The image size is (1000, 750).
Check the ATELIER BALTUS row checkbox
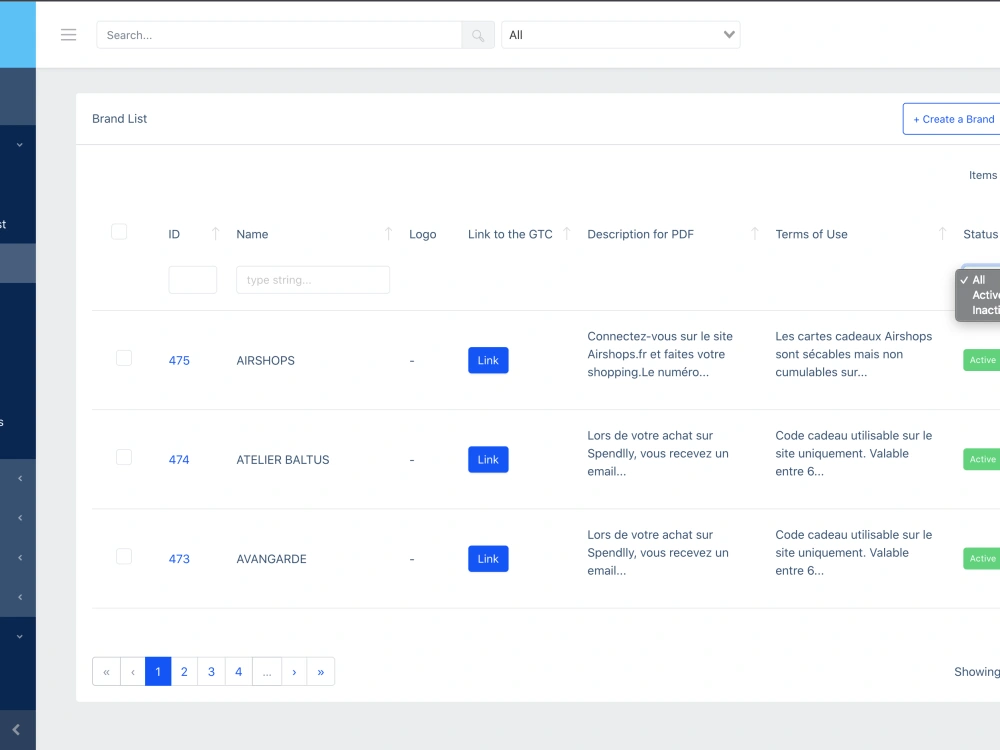tap(124, 457)
